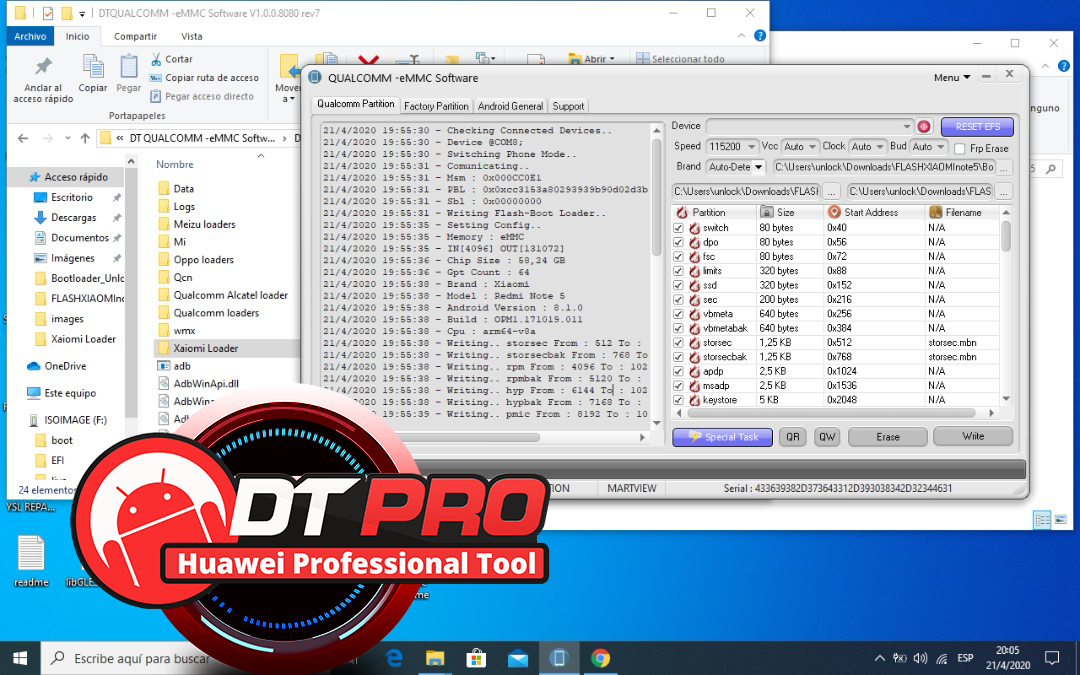Open the readme file on desktop
This screenshot has width=1080, height=675.
coord(31,561)
